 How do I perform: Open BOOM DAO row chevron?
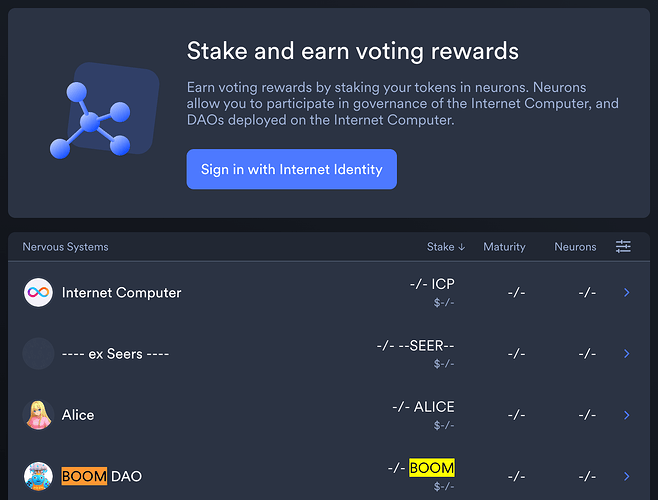point(627,476)
